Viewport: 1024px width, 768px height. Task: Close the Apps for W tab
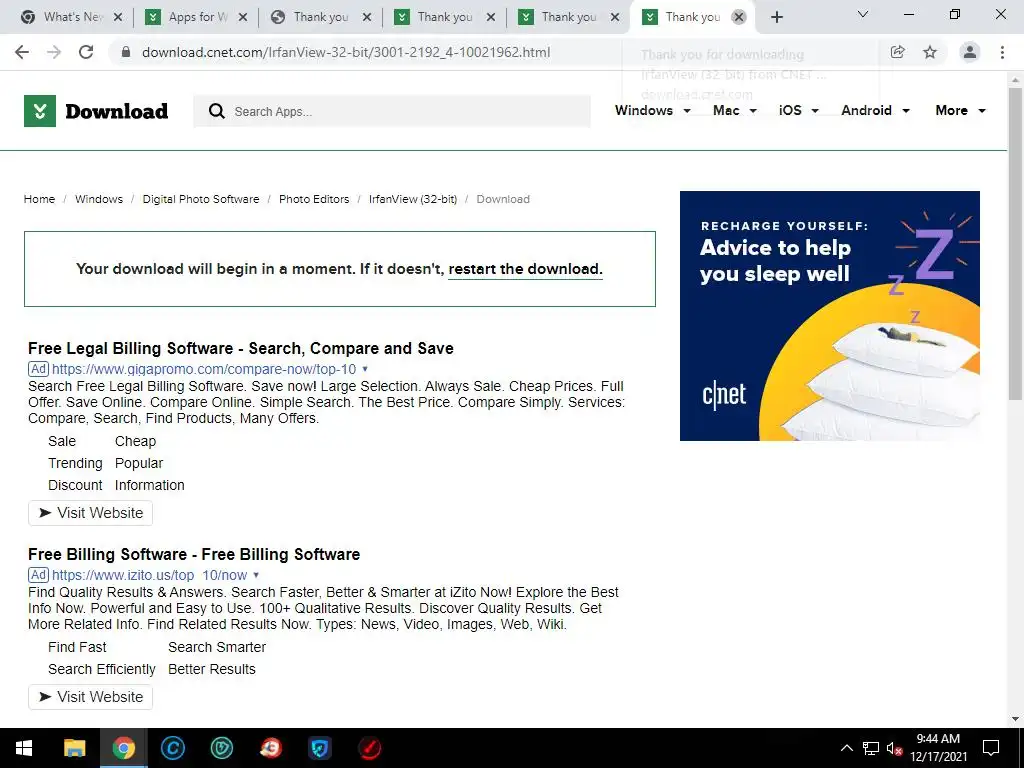point(242,17)
